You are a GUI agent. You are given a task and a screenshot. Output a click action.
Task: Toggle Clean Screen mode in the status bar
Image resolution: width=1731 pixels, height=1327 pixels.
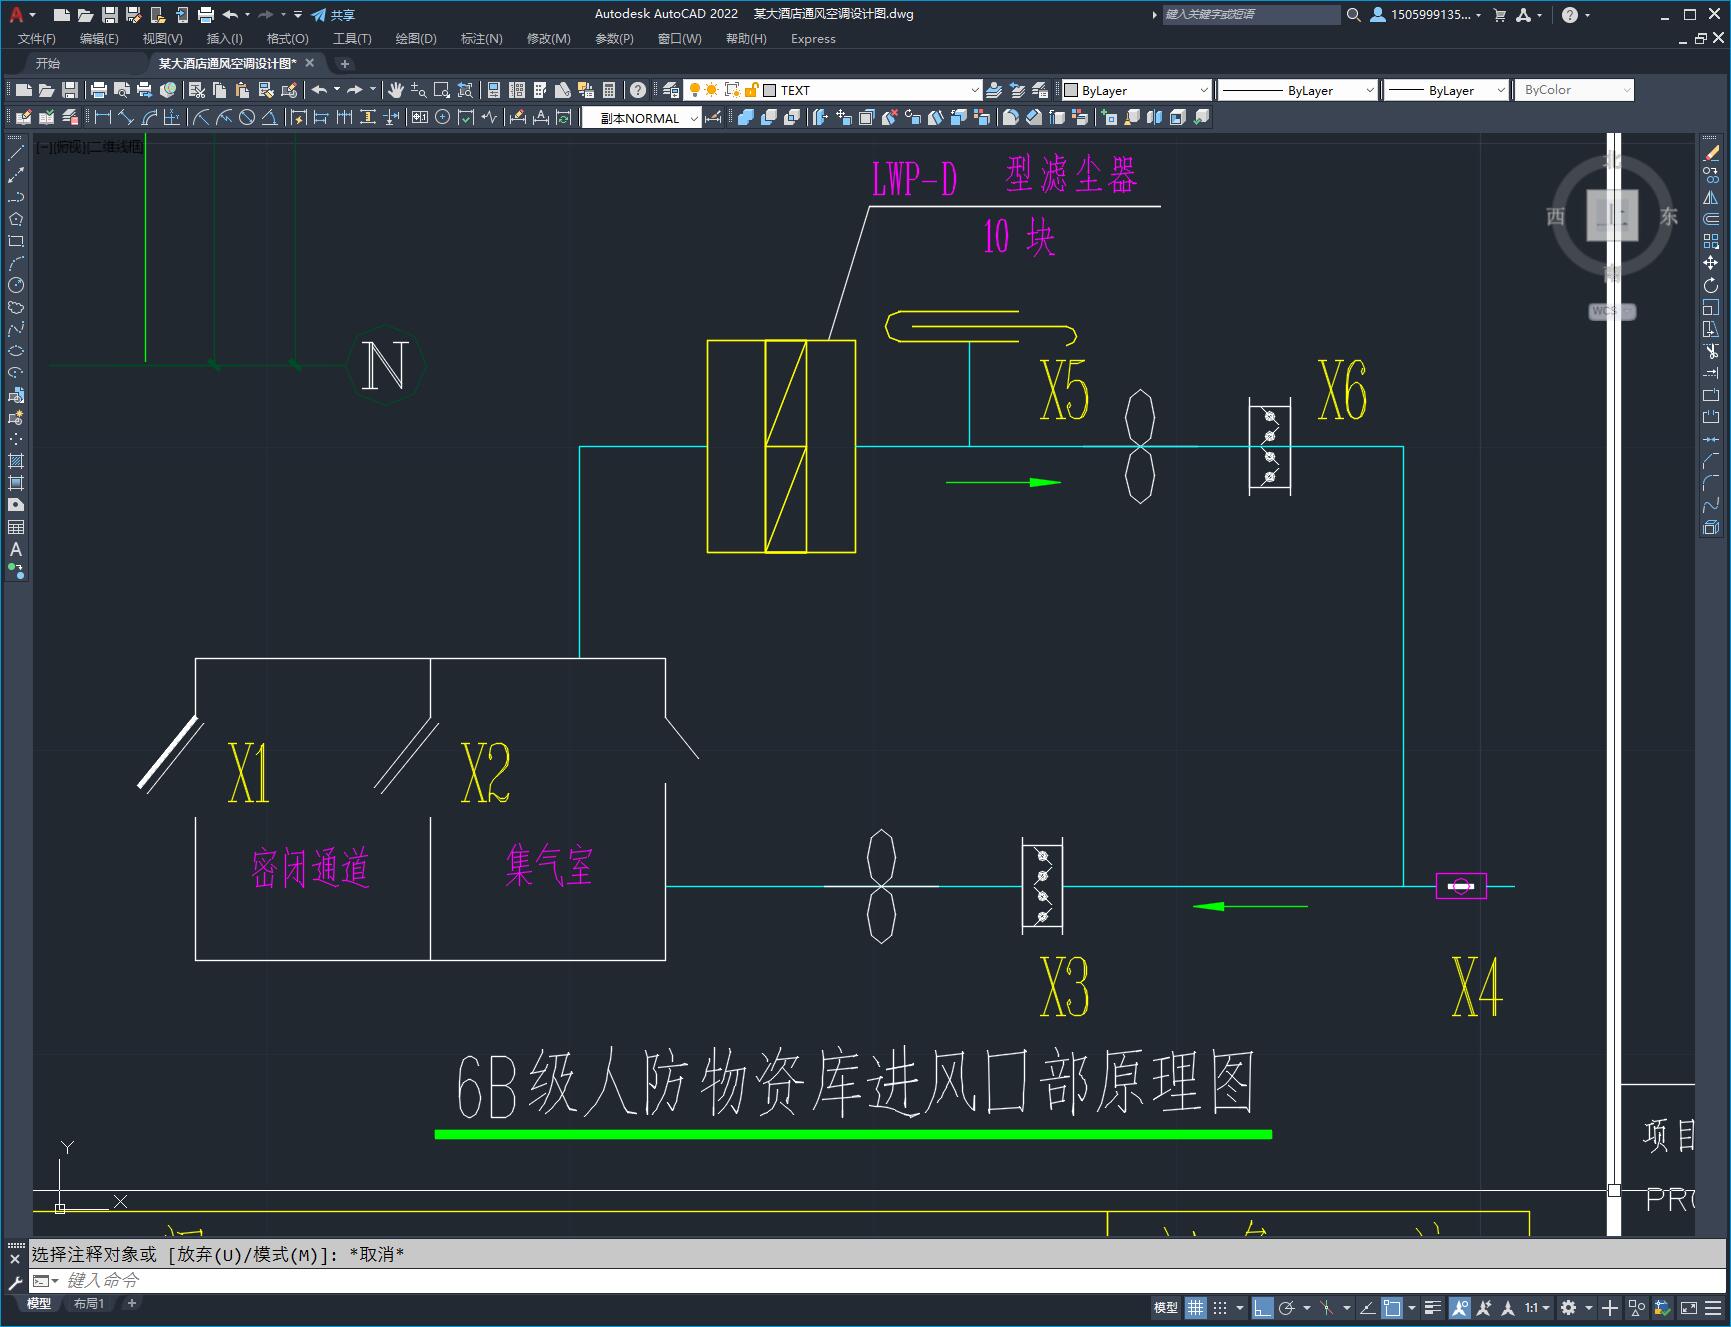tap(1688, 1307)
